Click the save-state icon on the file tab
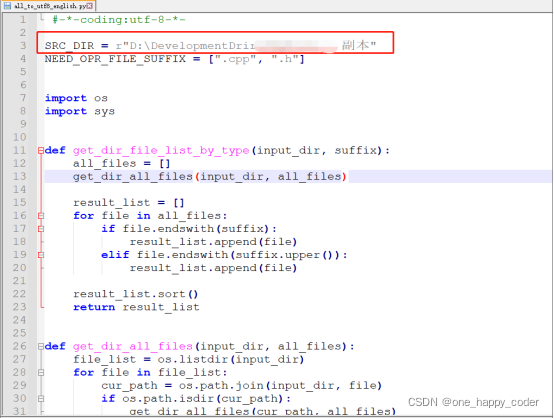Image resolution: width=554 pixels, height=418 pixels. pyautogui.click(x=7, y=6)
